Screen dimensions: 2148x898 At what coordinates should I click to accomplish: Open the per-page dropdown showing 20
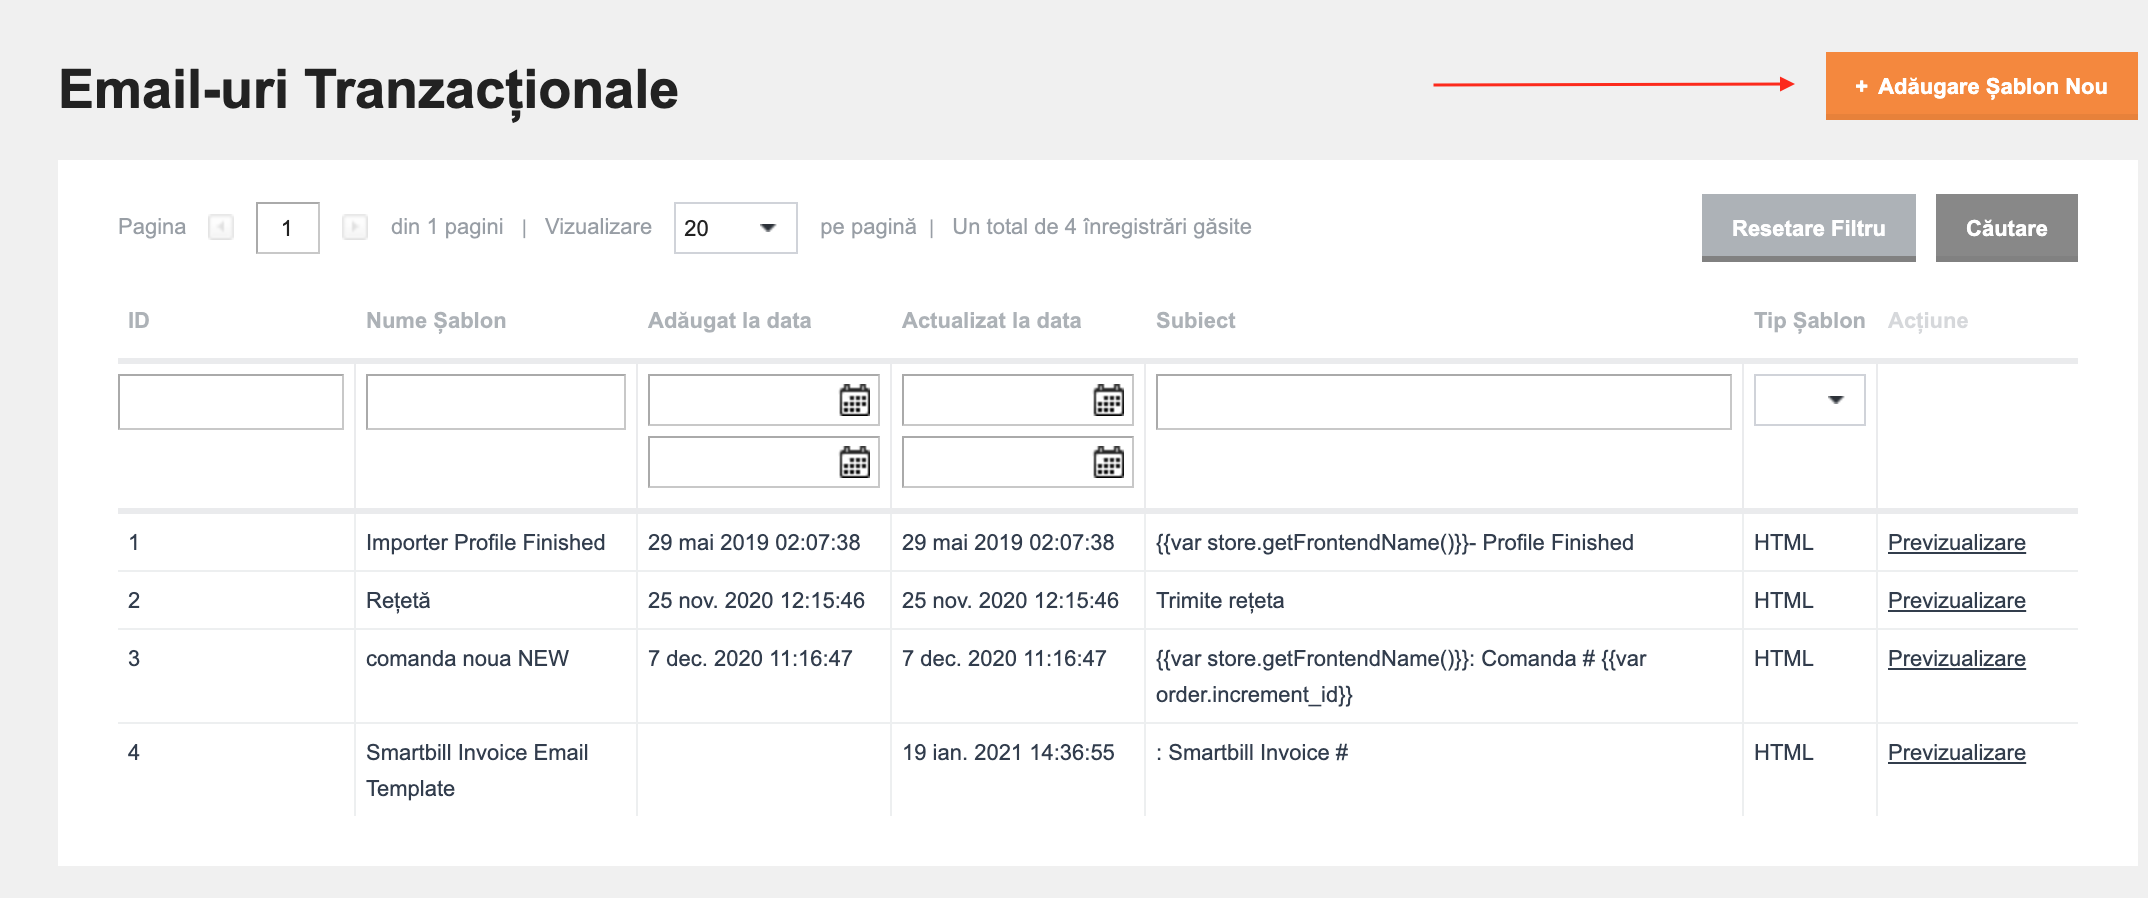tap(735, 228)
